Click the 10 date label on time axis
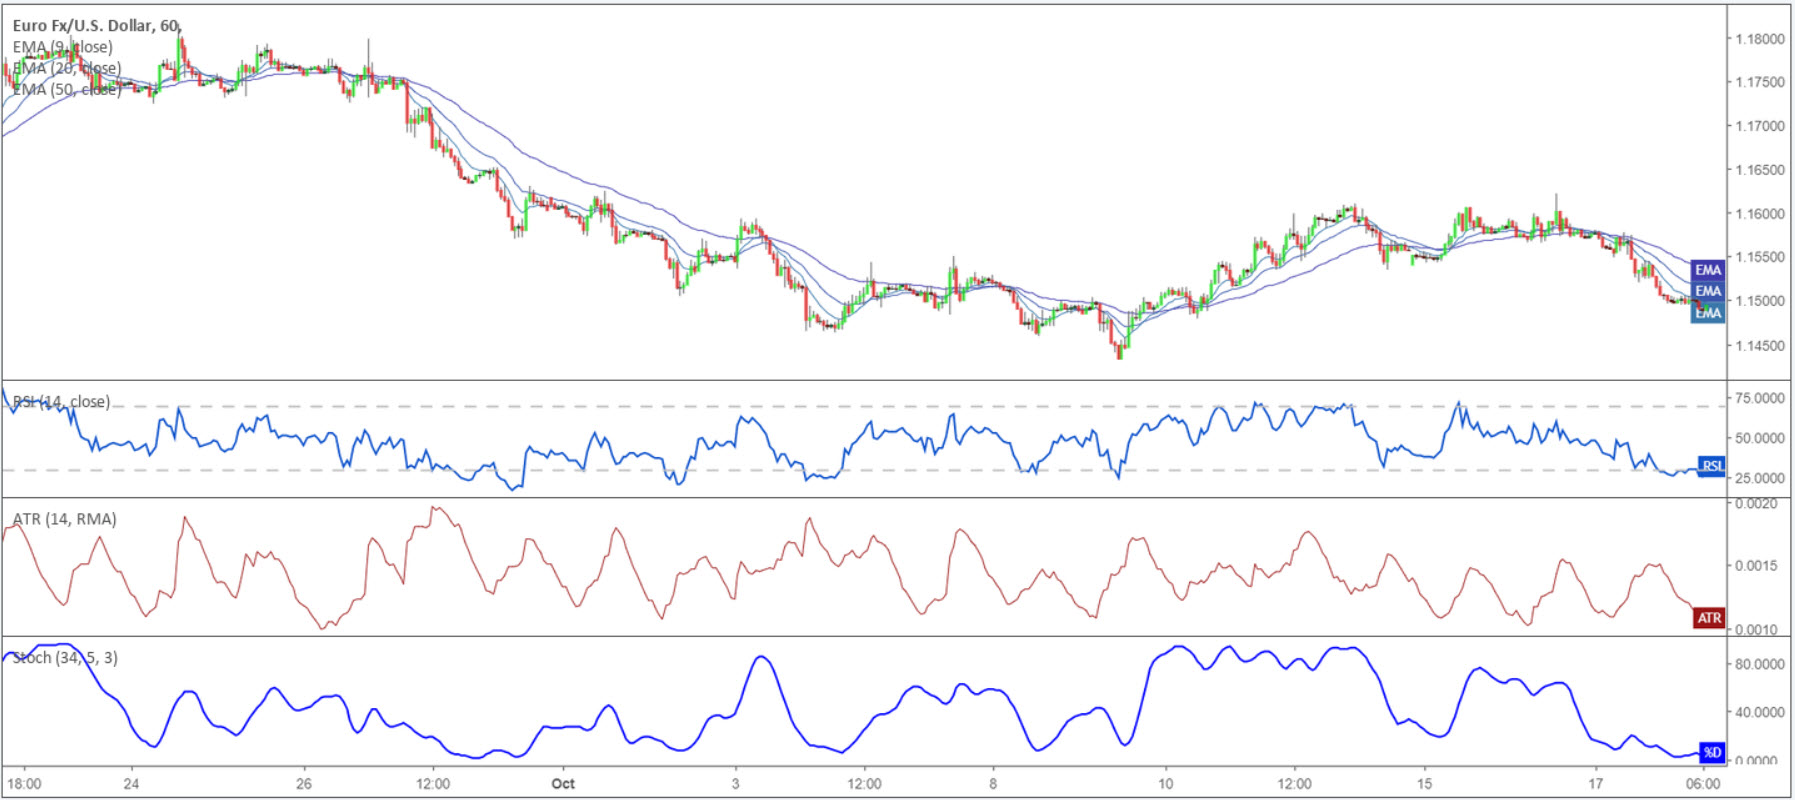This screenshot has height=800, width=1795. click(1166, 784)
